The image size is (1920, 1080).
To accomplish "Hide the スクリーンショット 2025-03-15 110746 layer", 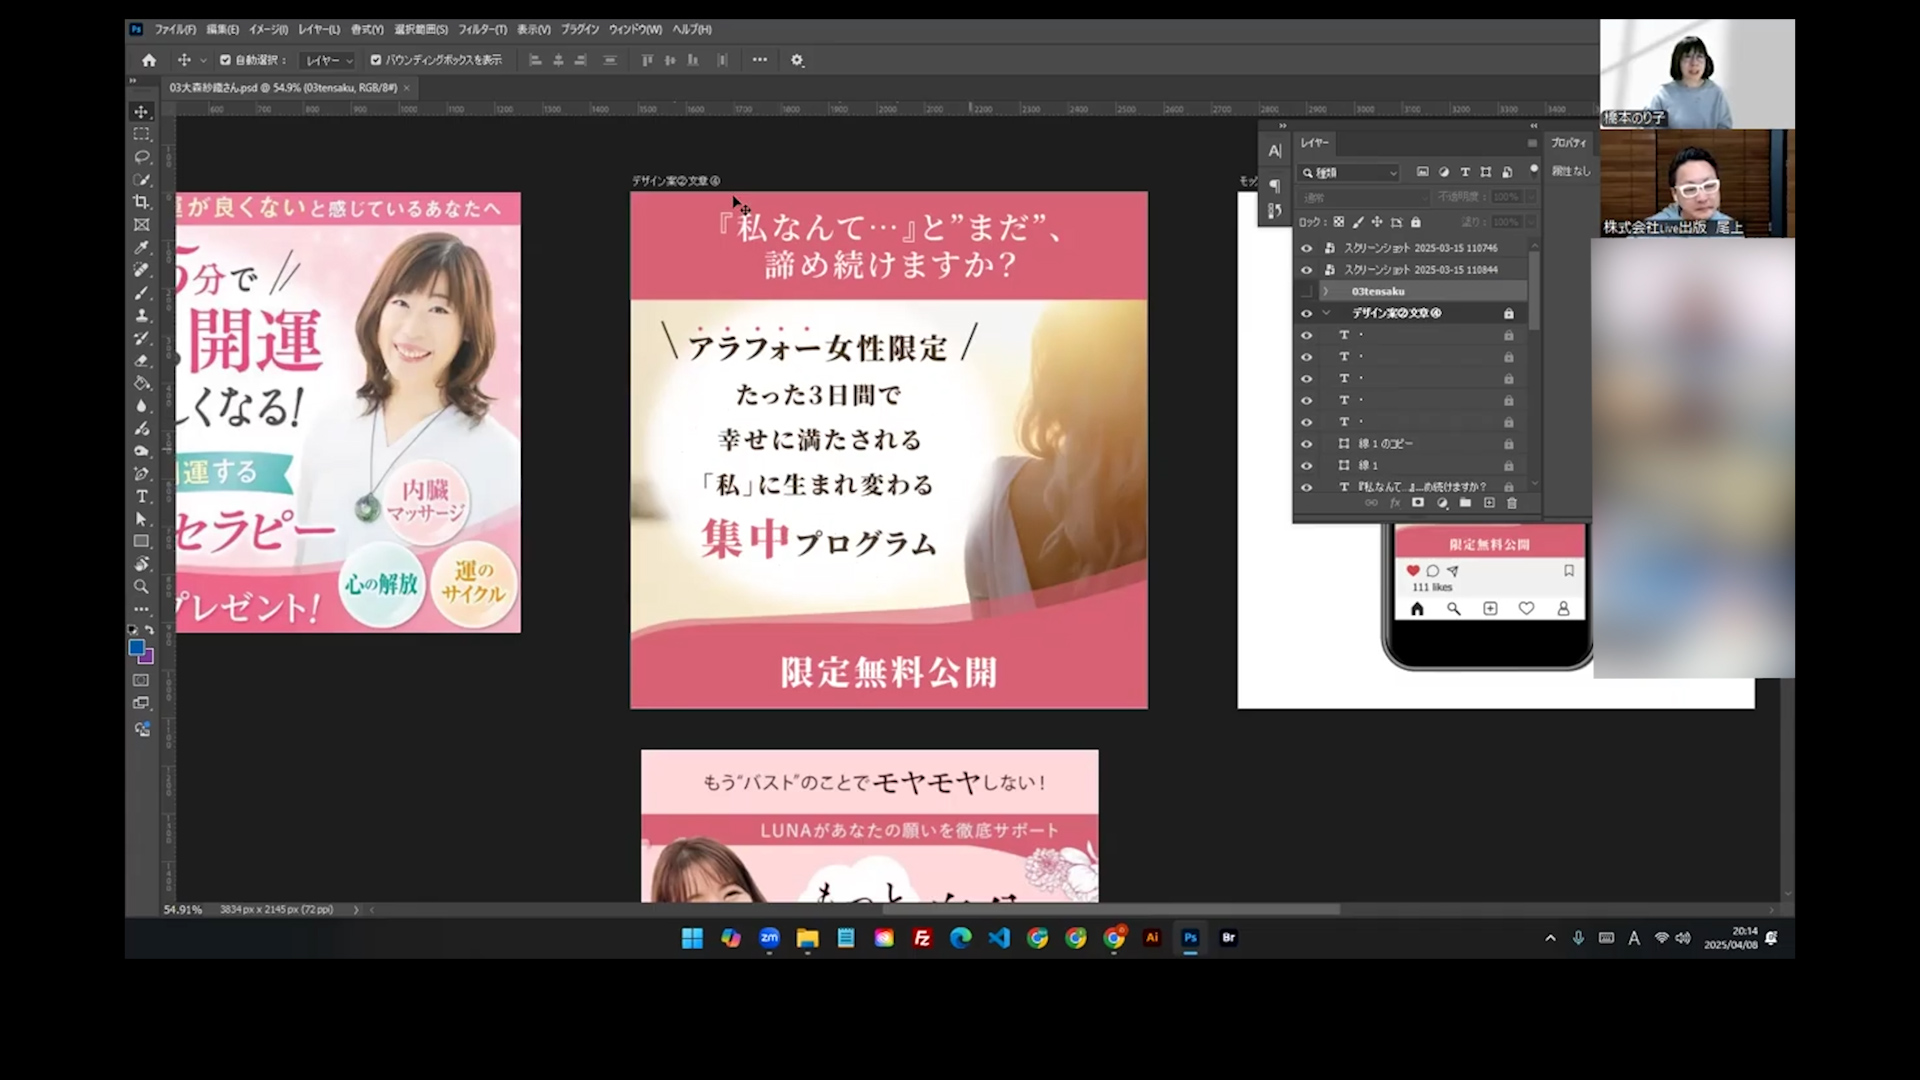I will [x=1306, y=248].
